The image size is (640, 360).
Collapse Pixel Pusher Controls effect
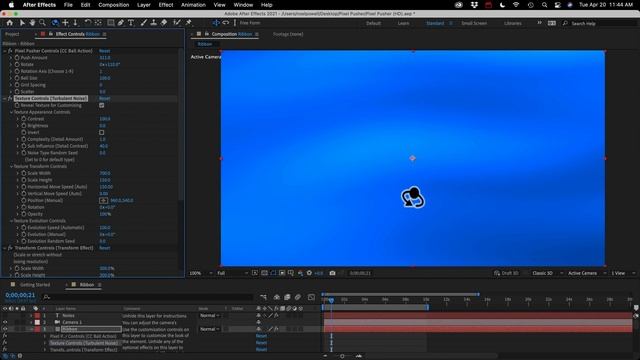5,51
